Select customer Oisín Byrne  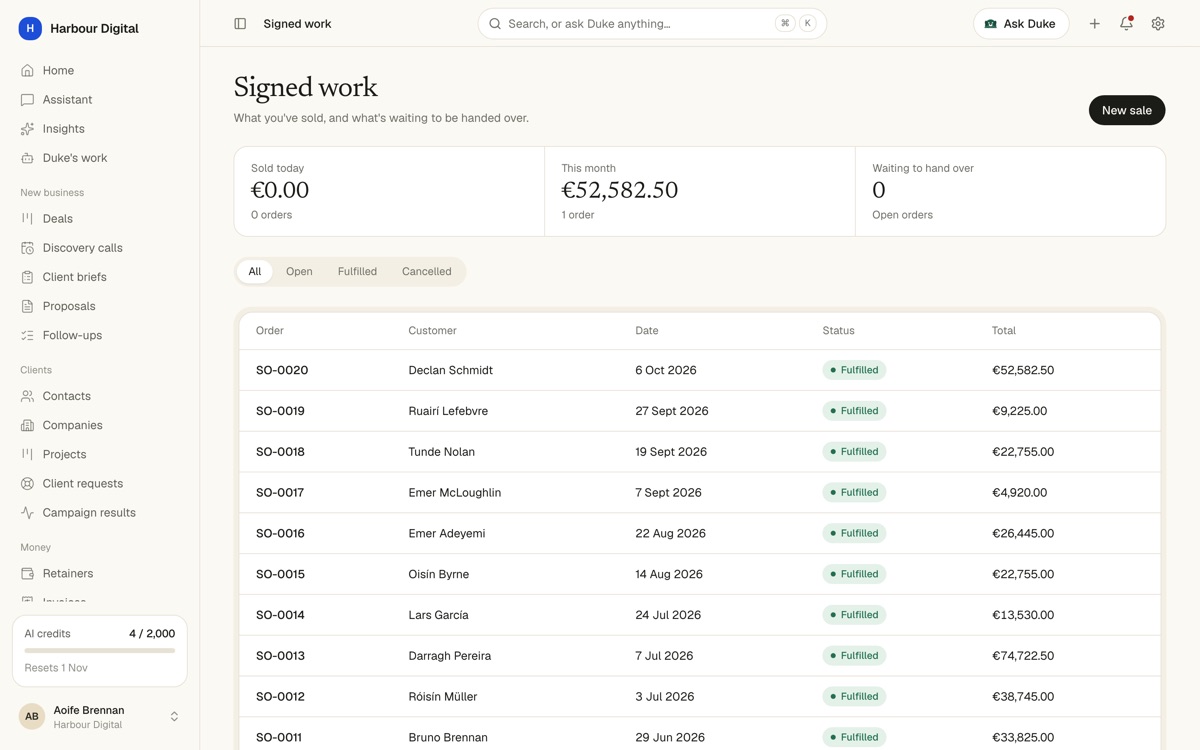point(439,575)
